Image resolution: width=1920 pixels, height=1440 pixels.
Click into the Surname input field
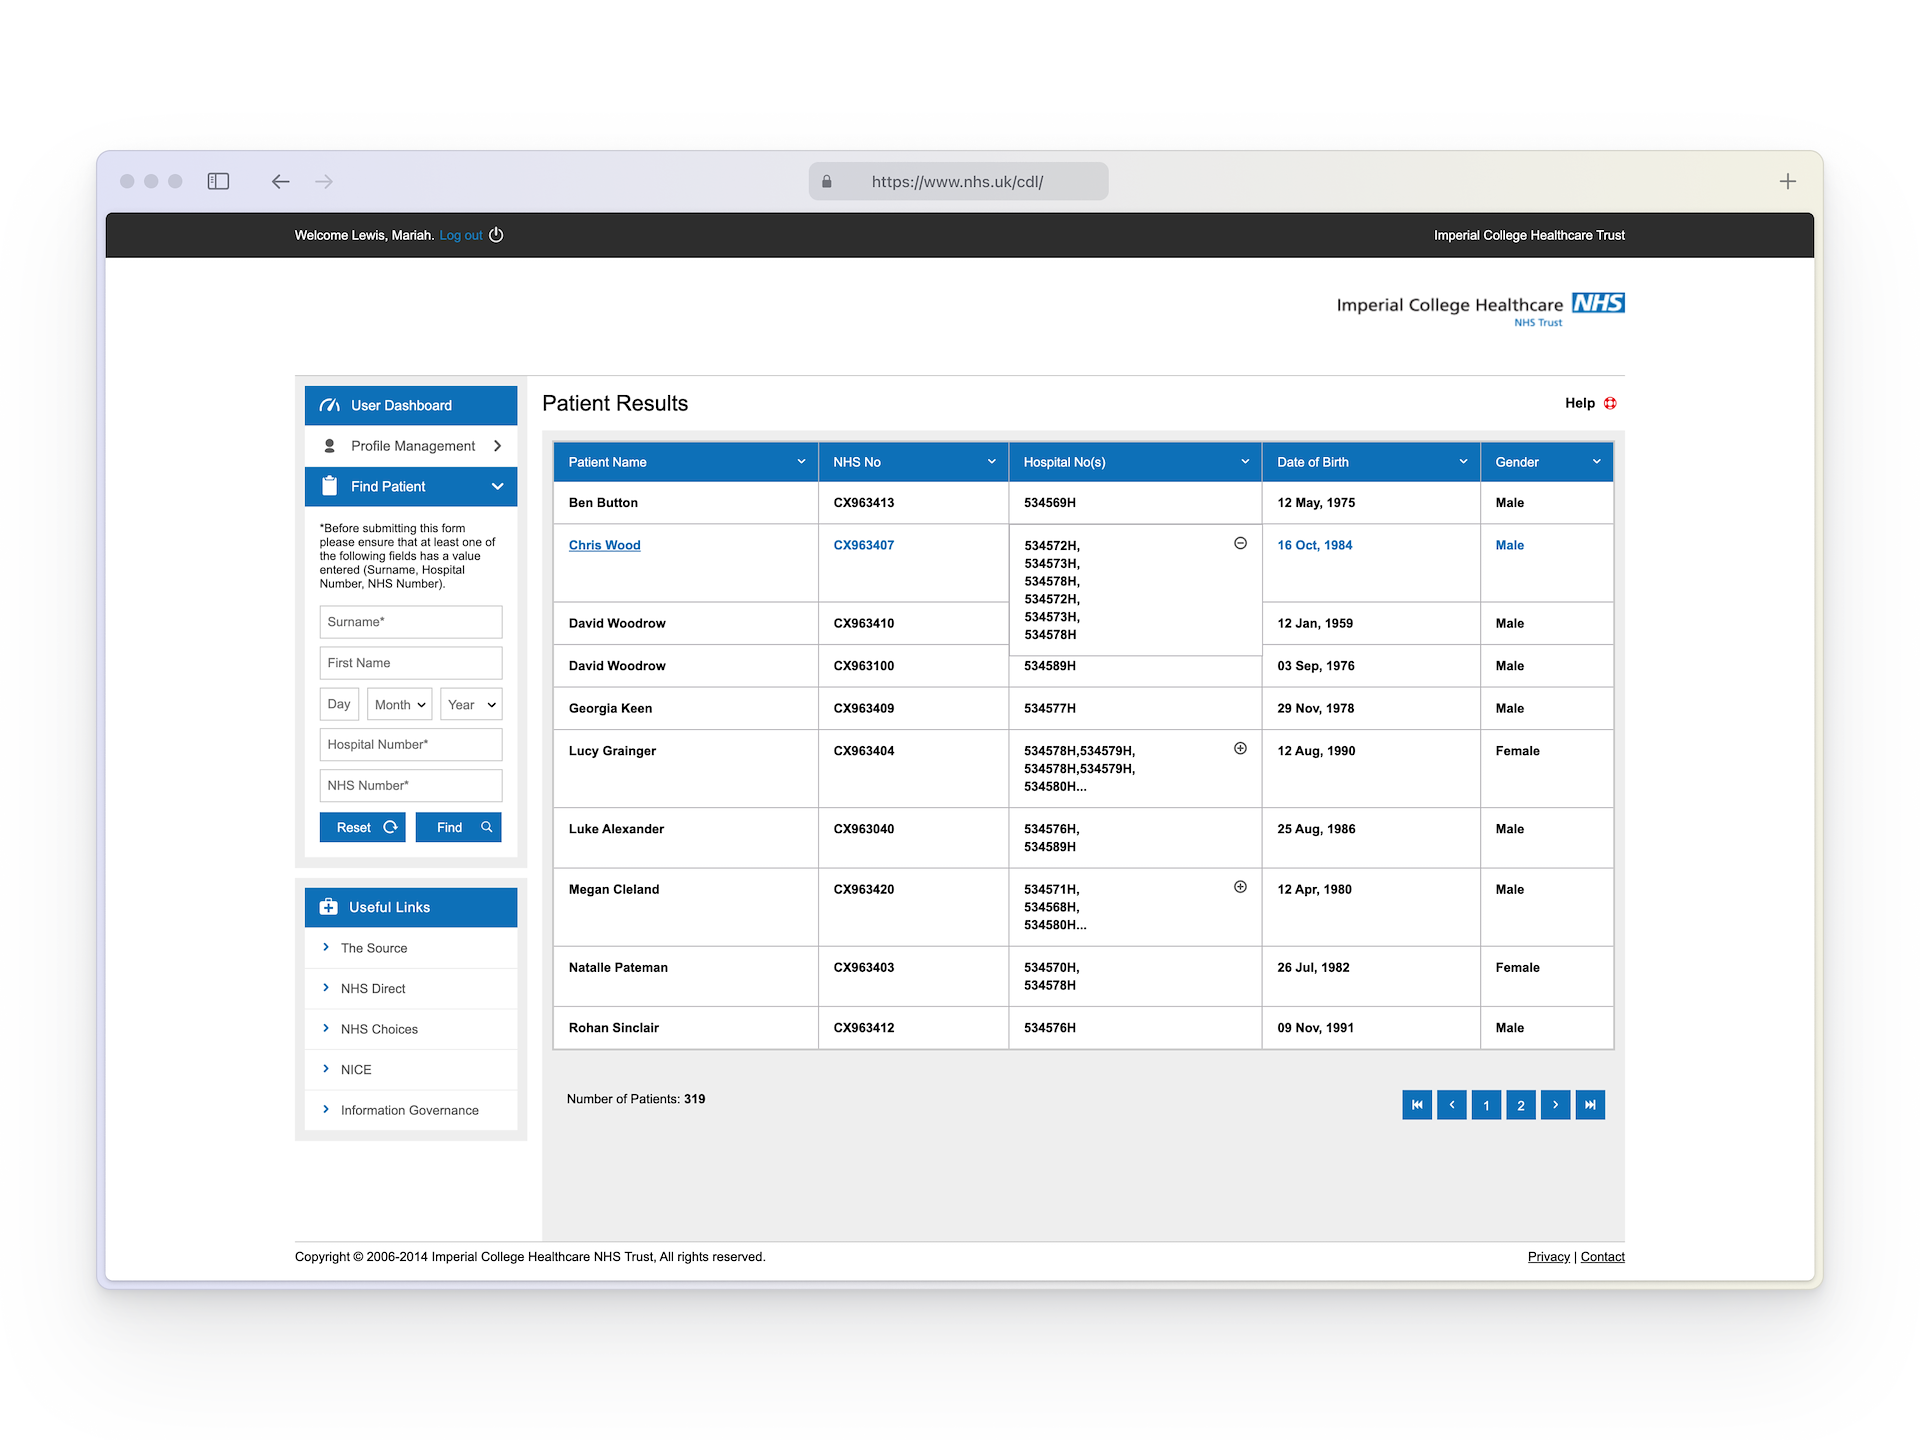tap(411, 622)
